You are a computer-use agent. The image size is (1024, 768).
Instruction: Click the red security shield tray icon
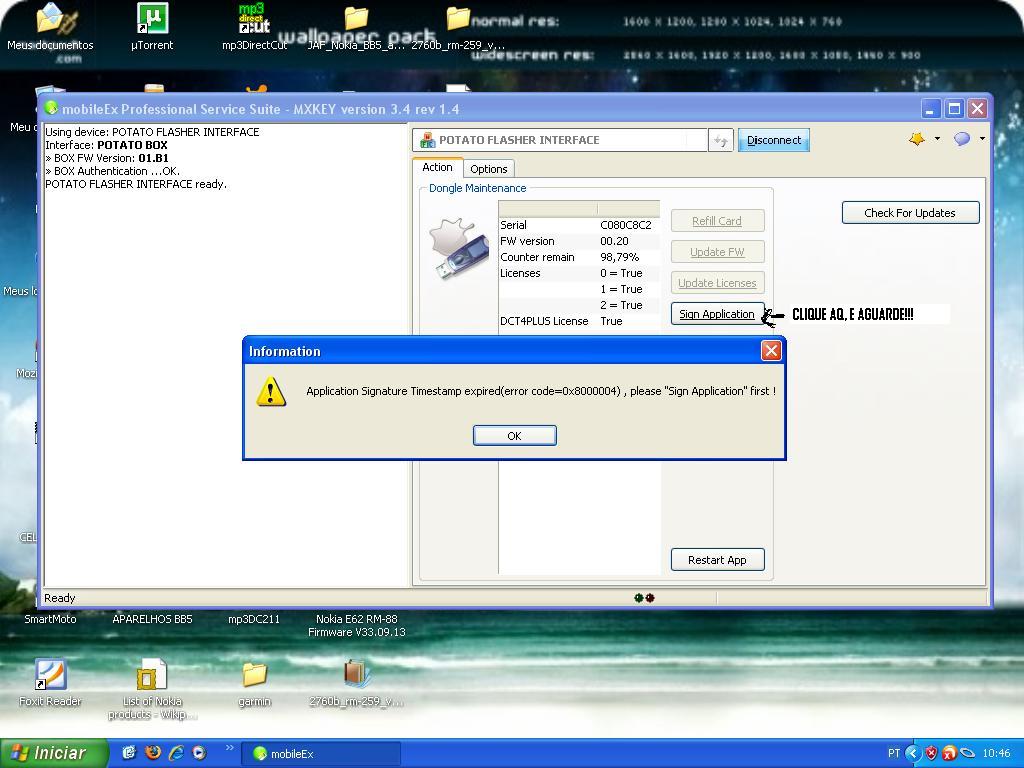tap(931, 753)
